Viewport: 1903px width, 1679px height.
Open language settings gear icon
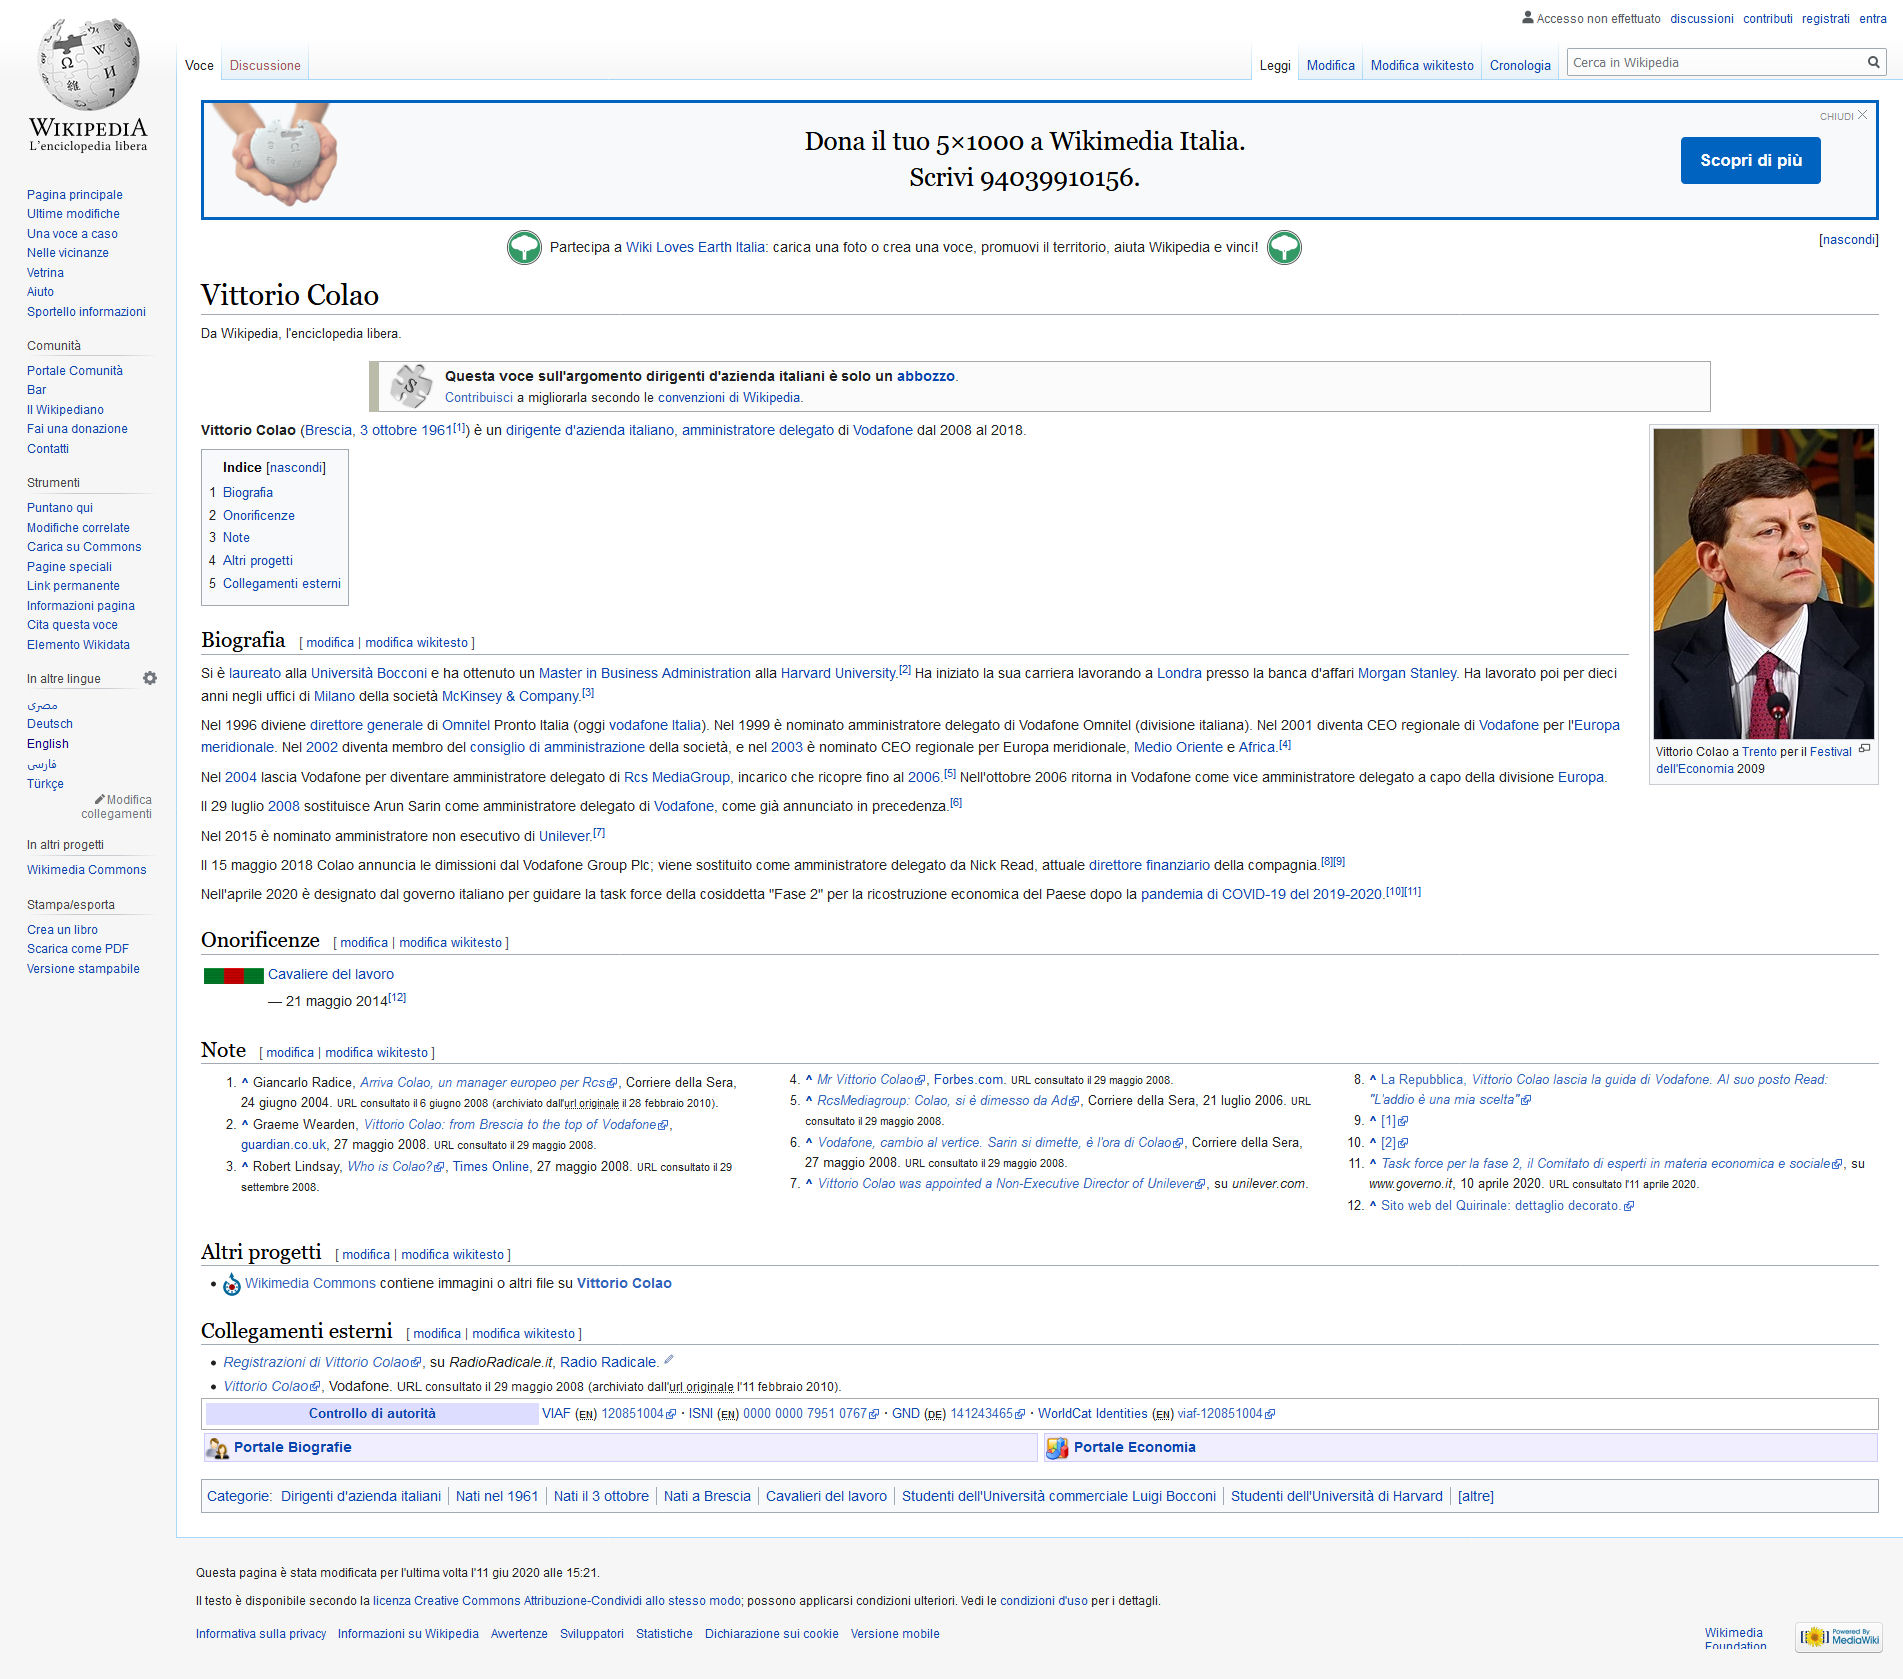(150, 678)
